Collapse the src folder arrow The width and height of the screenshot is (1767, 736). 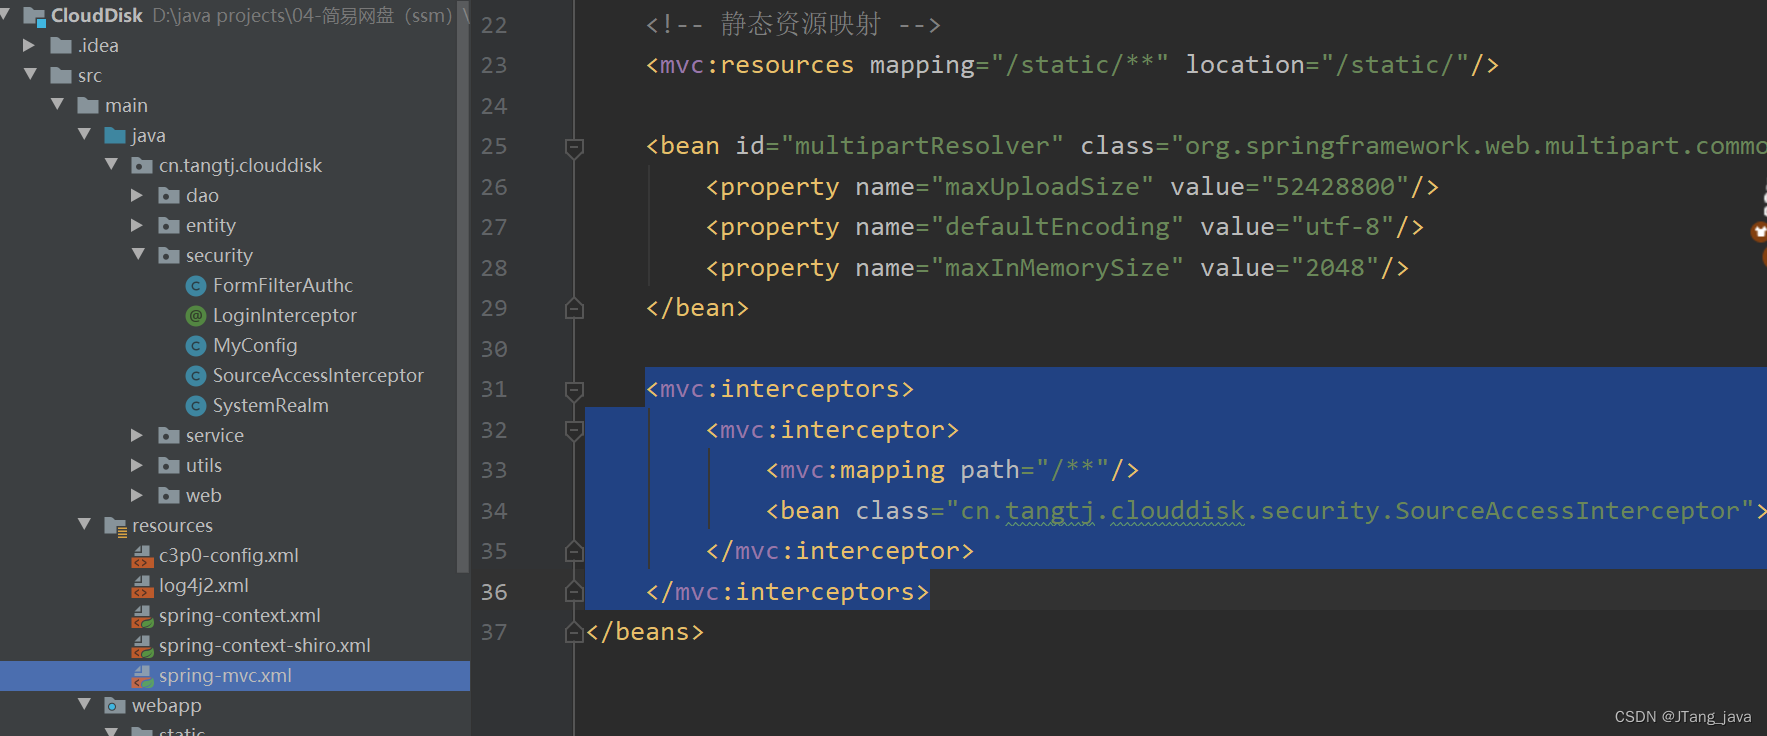[x=30, y=74]
